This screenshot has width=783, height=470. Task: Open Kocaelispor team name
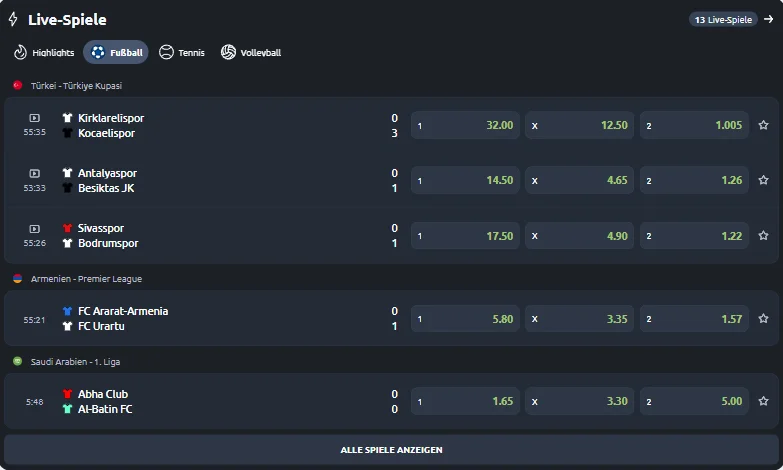point(106,133)
